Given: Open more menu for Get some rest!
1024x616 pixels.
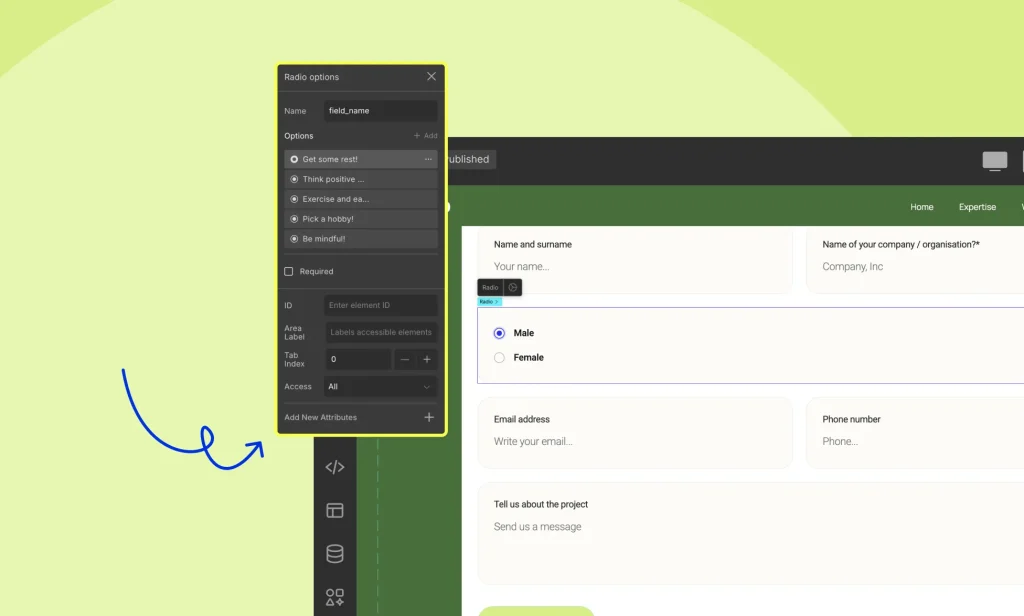Looking at the screenshot, I should tap(428, 159).
